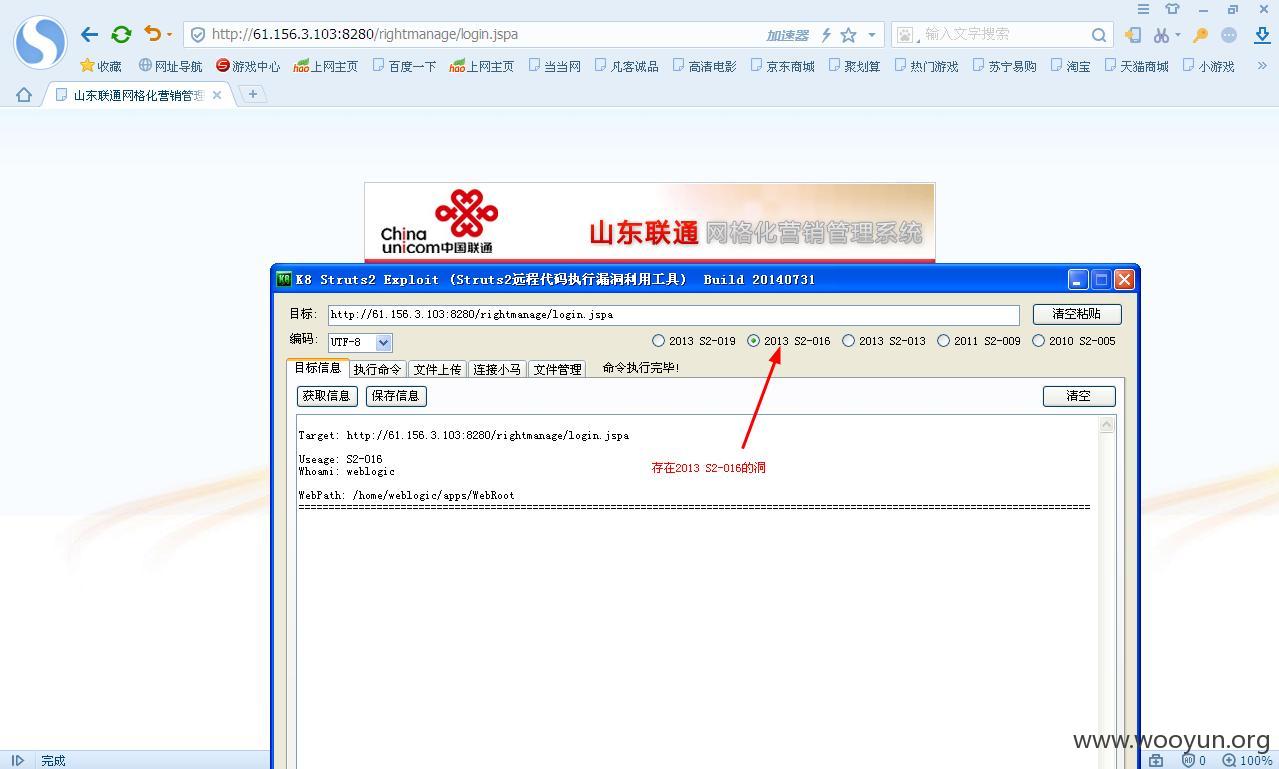Open 天猫商城 bookmark
The width and height of the screenshot is (1279, 769).
[x=1136, y=66]
